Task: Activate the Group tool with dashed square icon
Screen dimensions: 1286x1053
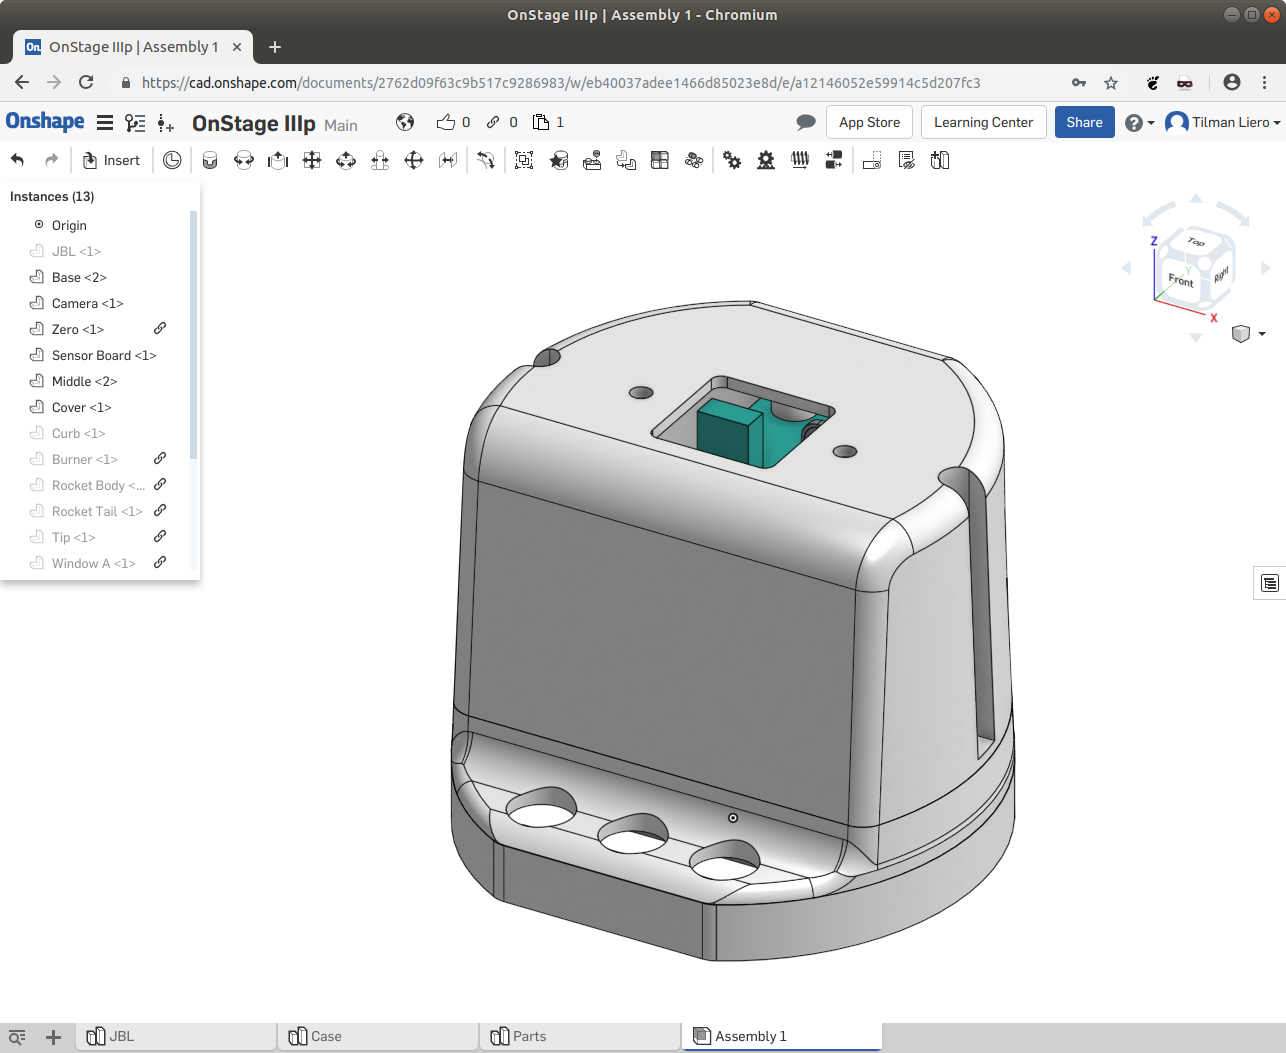Action: (x=524, y=160)
